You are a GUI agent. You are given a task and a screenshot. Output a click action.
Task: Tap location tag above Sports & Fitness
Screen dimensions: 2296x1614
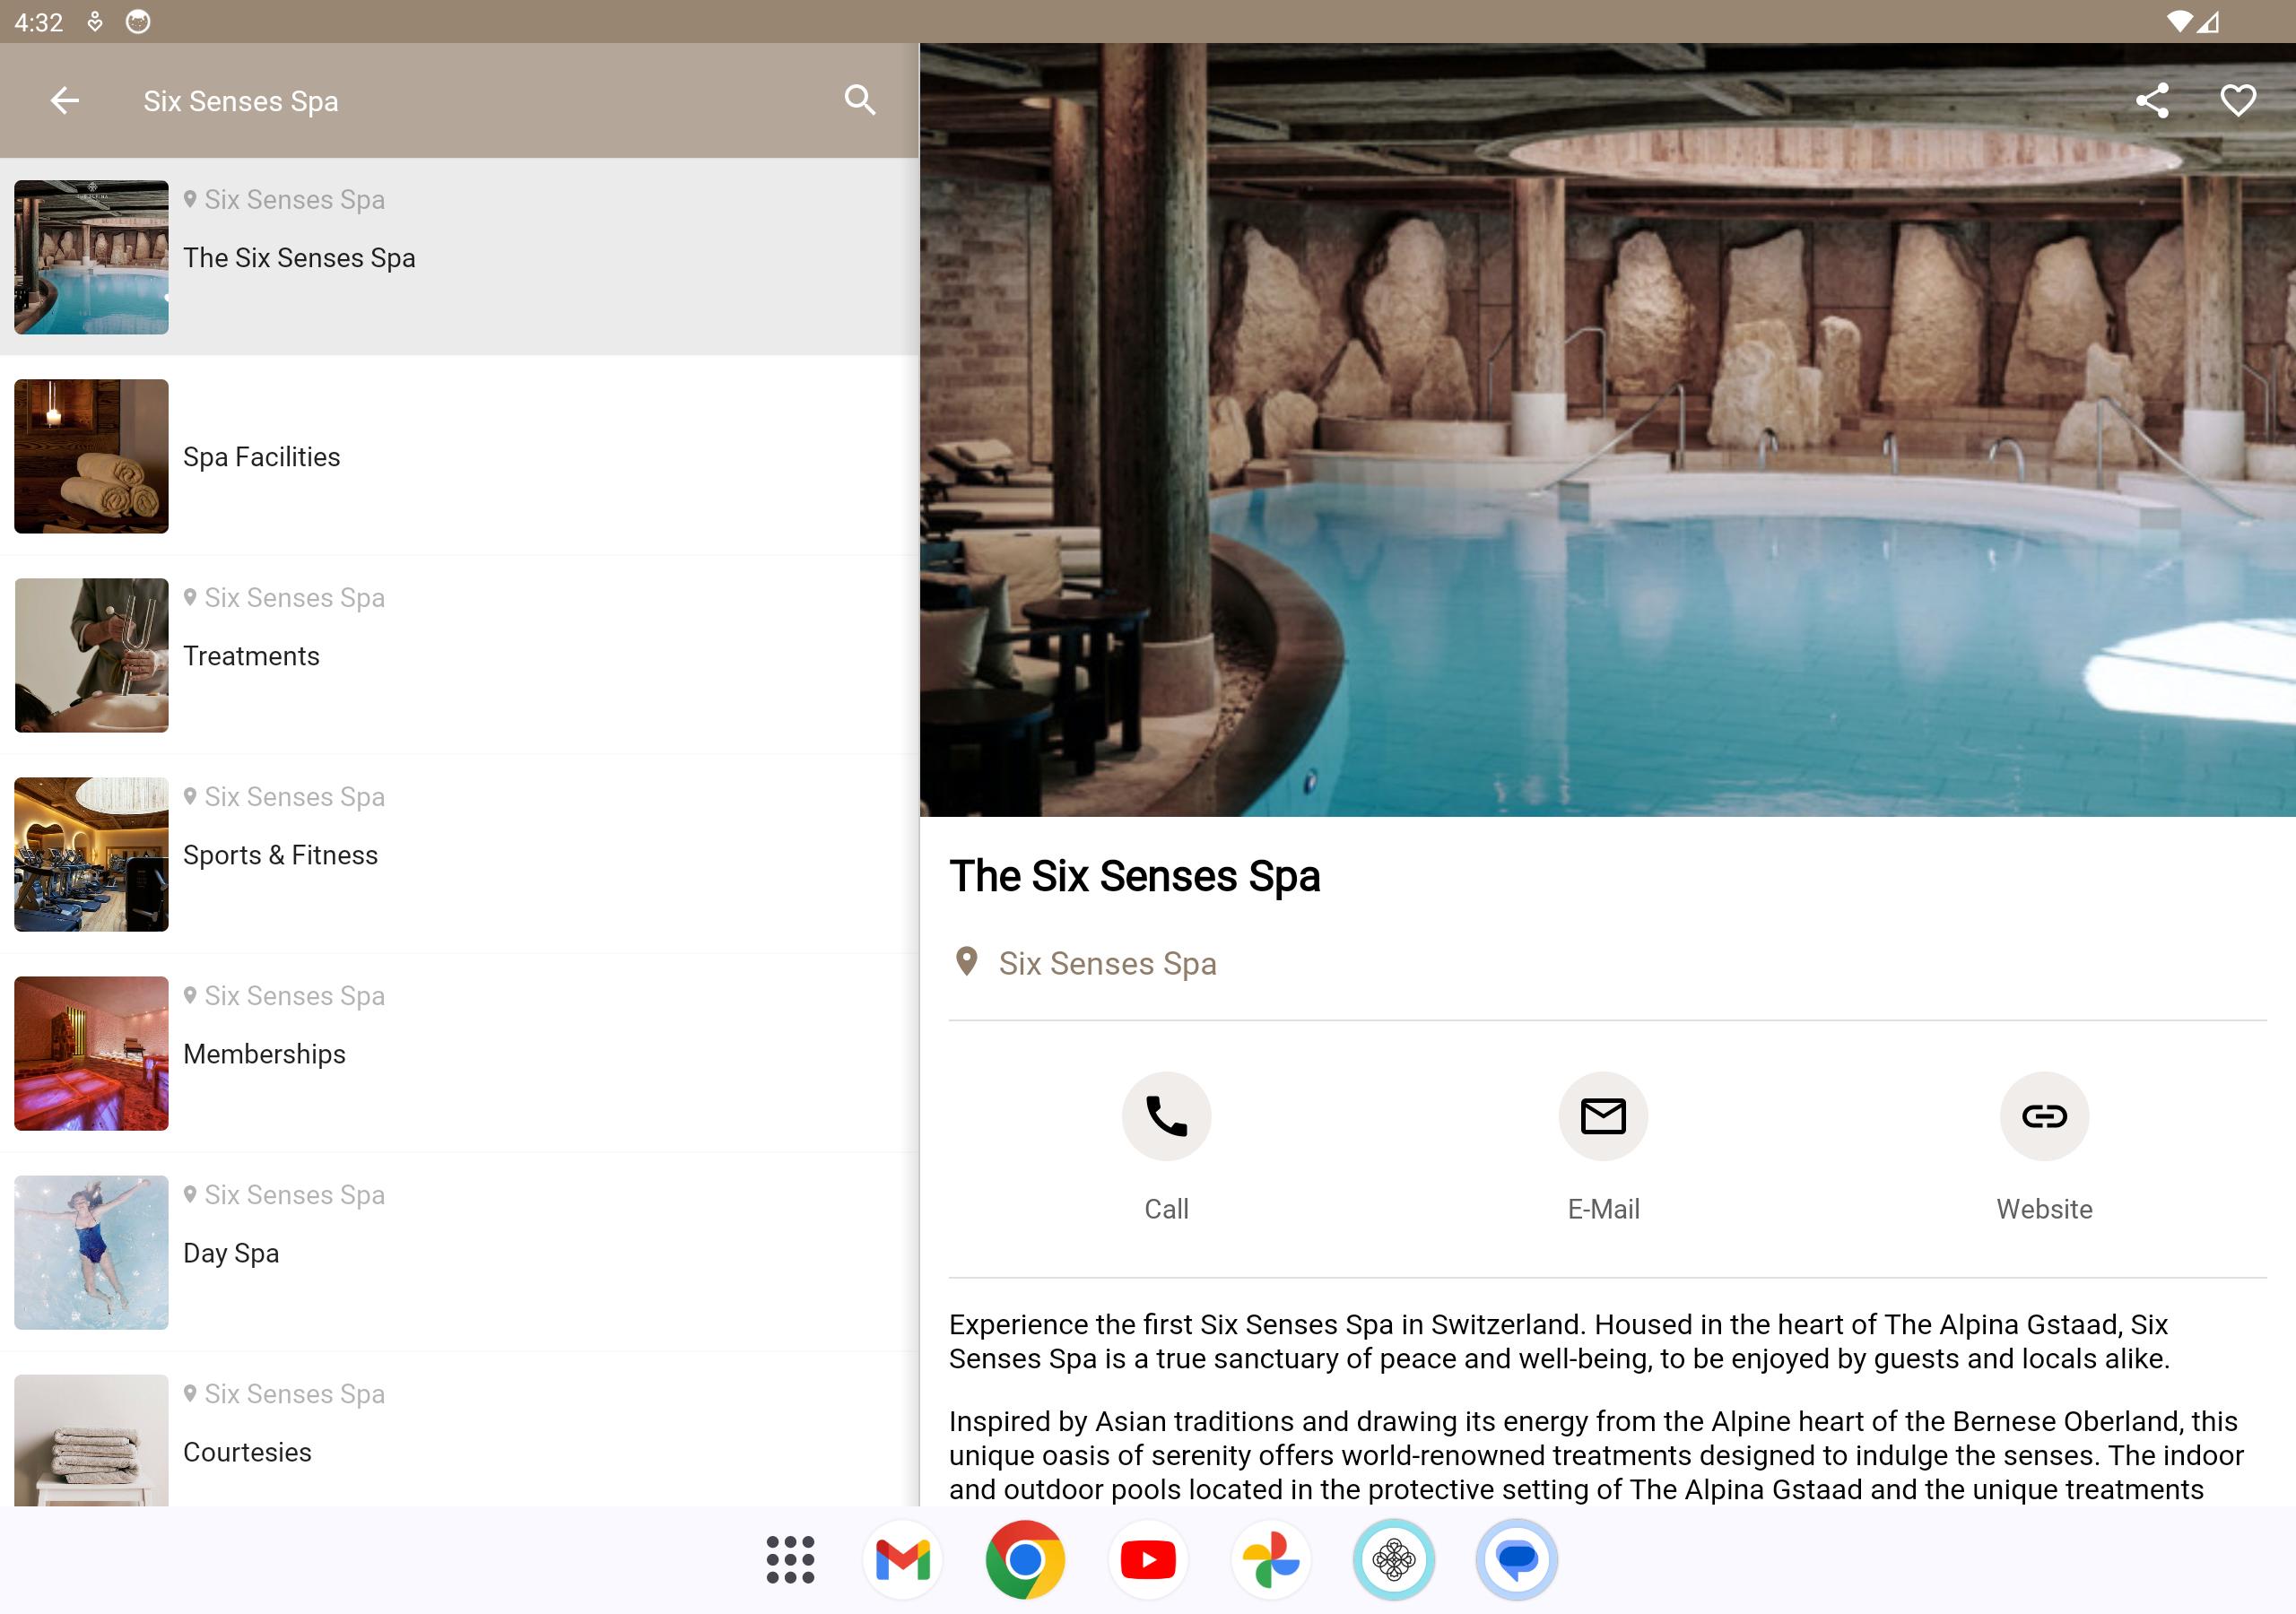(284, 796)
